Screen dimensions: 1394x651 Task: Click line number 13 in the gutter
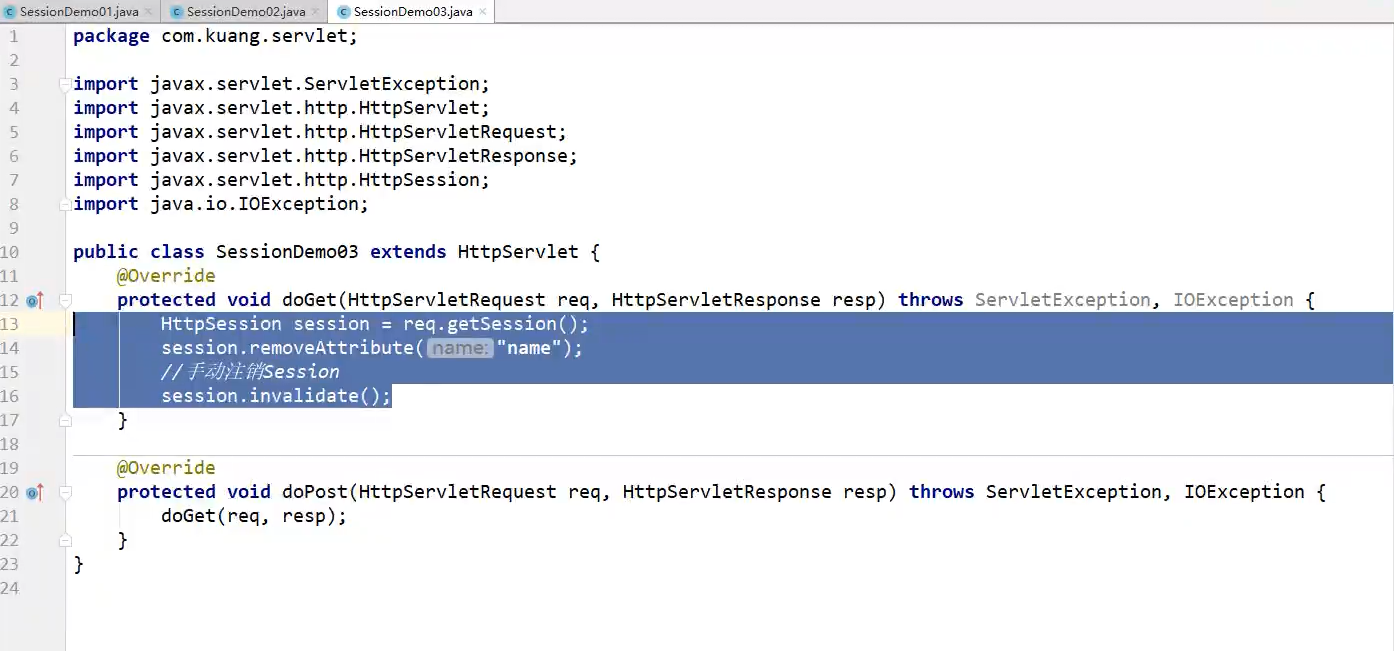tap(10, 324)
